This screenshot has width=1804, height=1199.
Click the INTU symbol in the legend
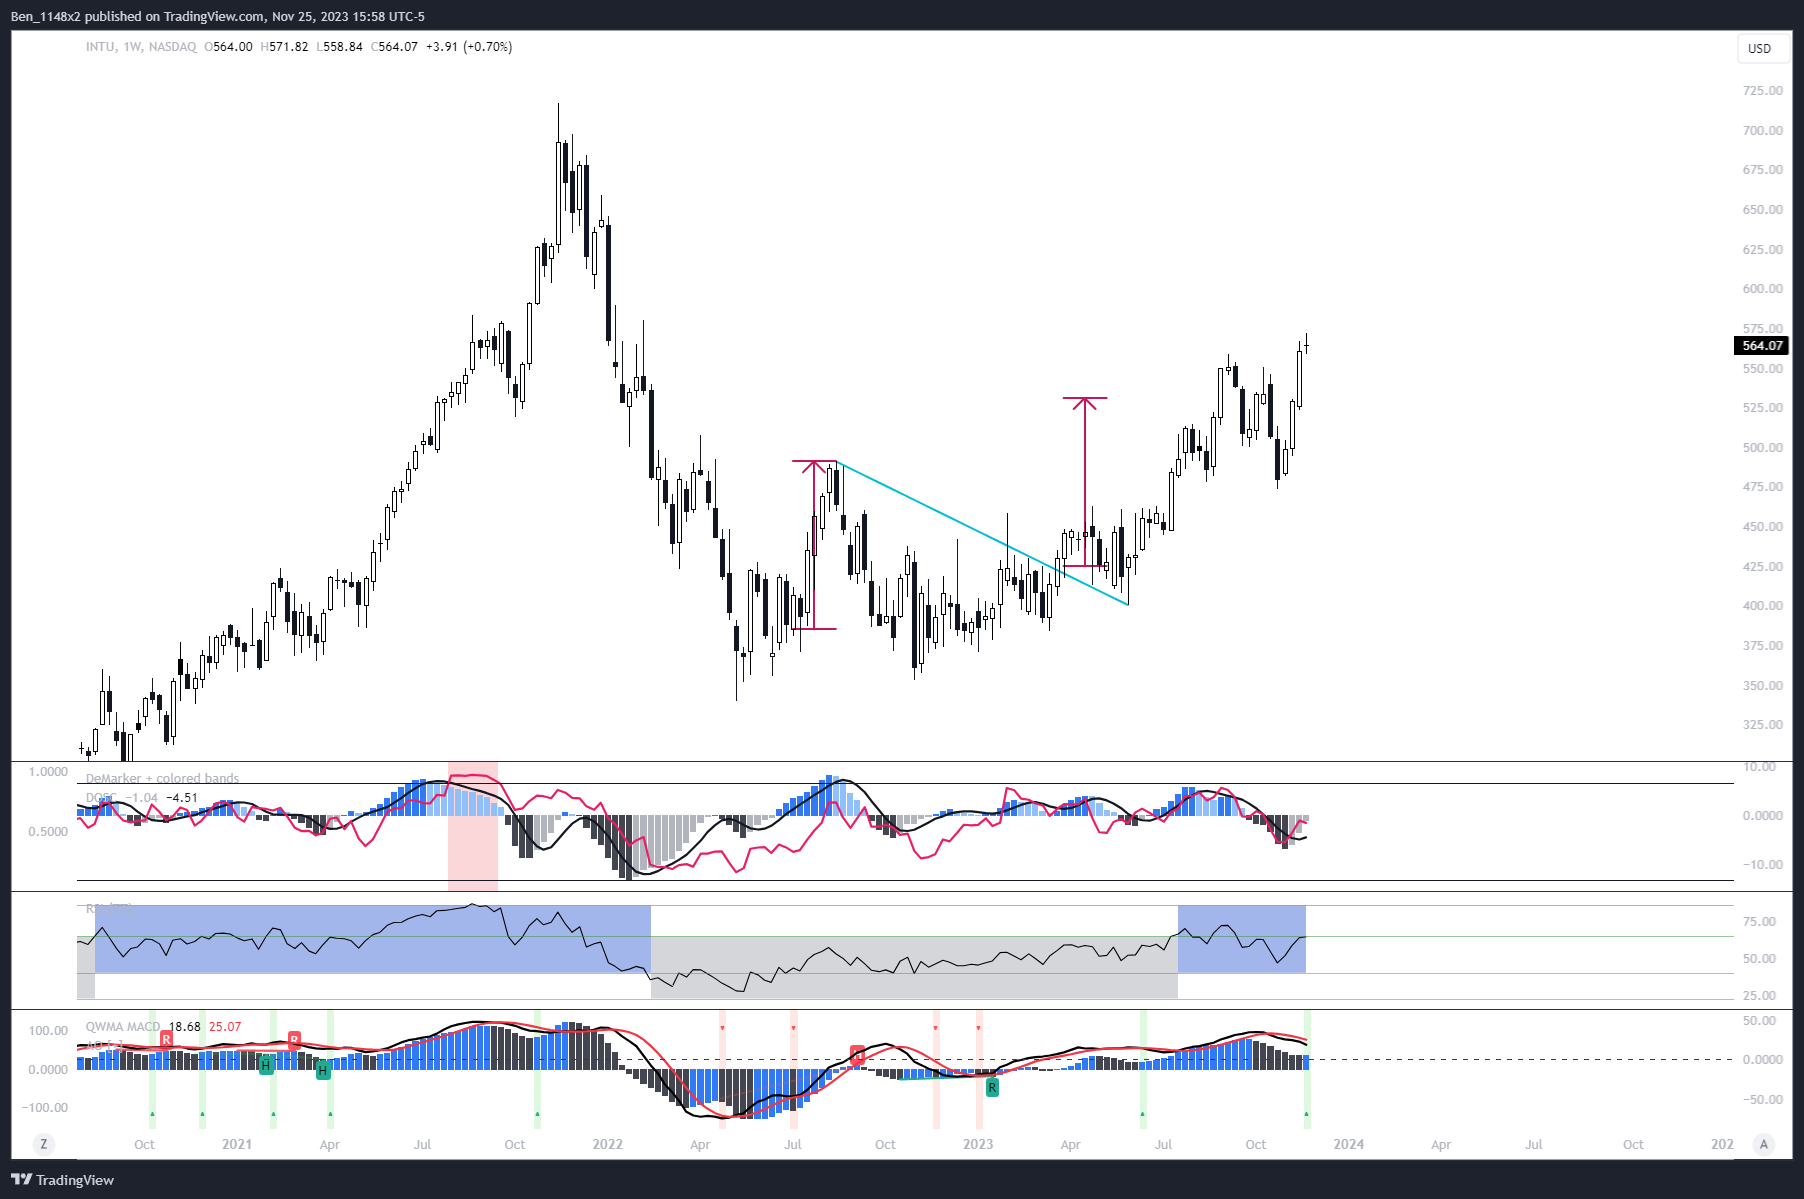click(x=100, y=47)
